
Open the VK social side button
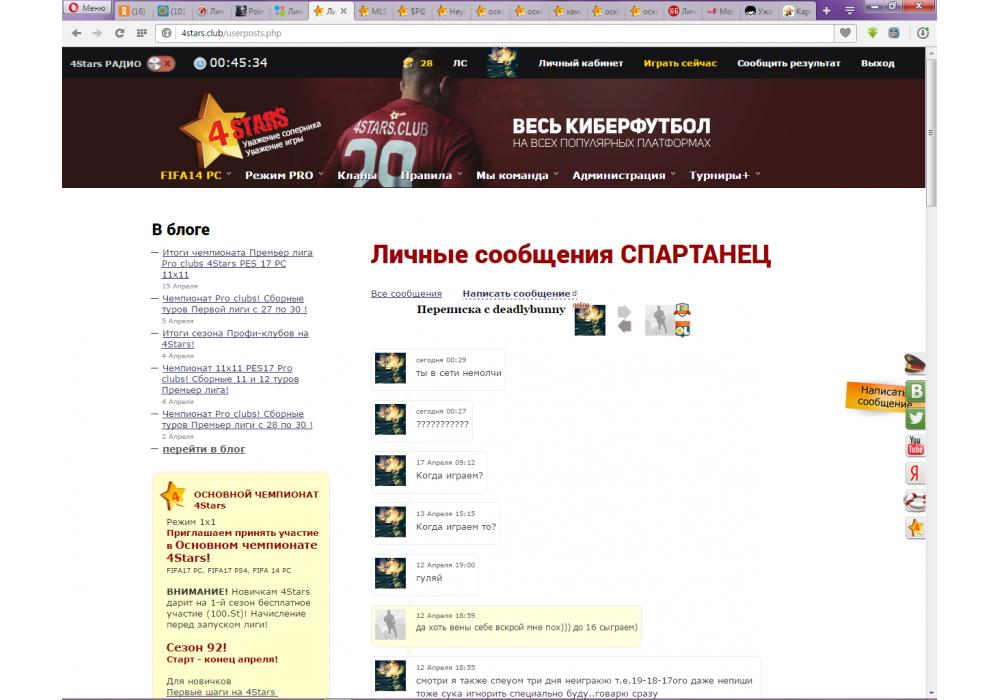916,391
